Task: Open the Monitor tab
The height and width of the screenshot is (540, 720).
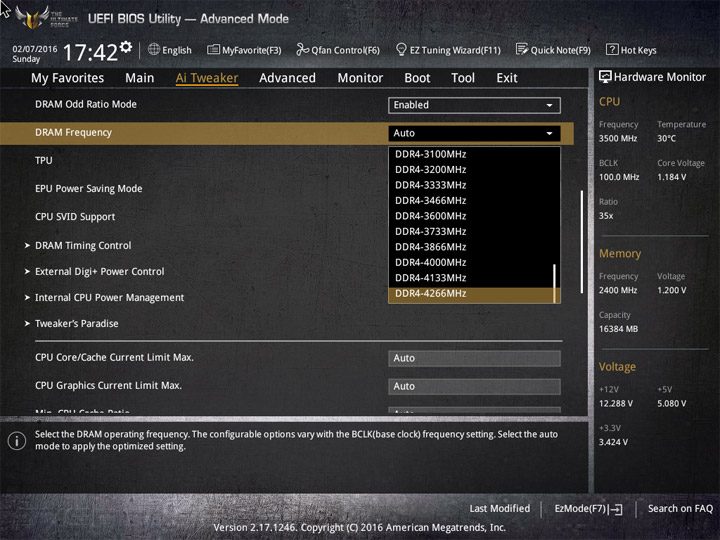Action: point(360,78)
